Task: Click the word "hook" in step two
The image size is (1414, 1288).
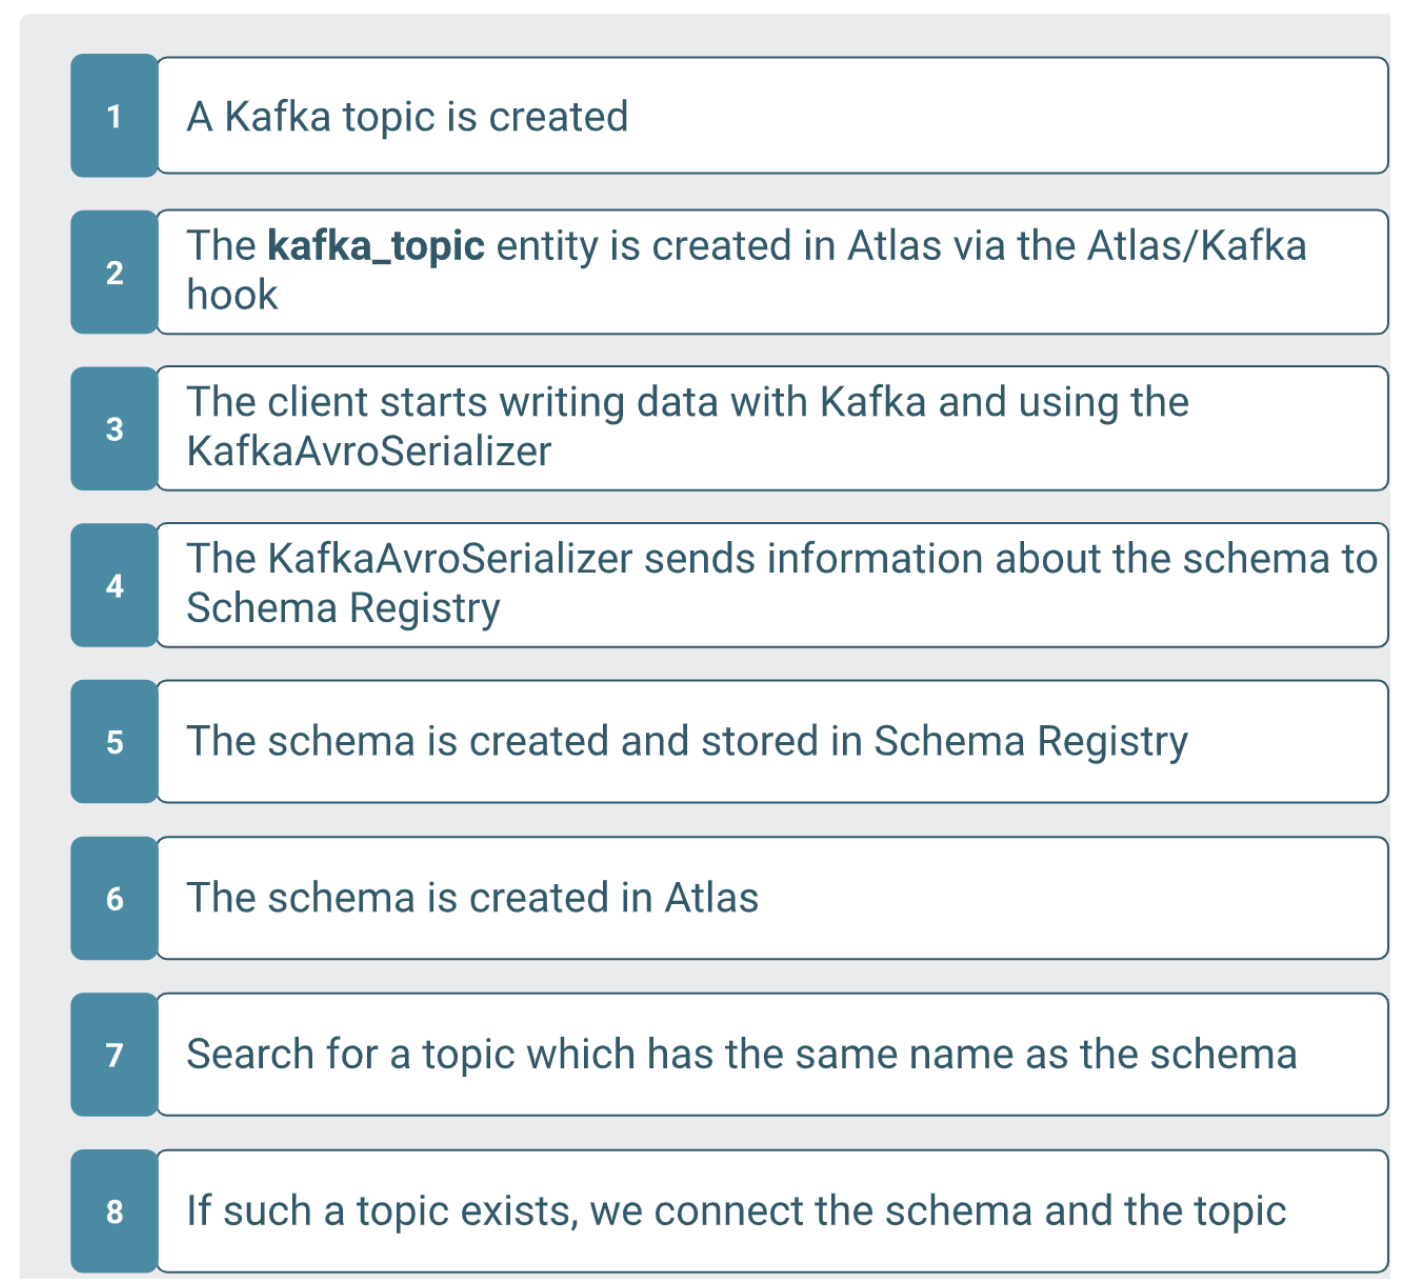Action: point(232,296)
